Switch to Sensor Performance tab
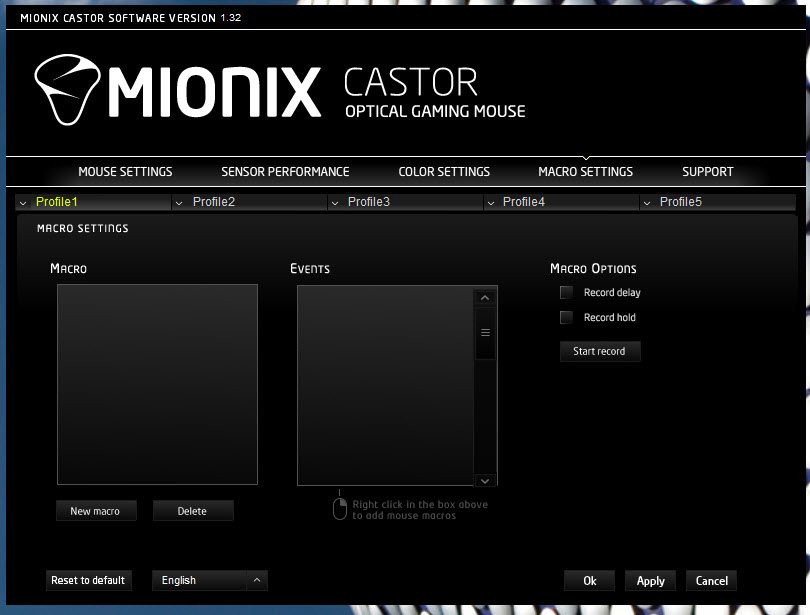 tap(285, 171)
